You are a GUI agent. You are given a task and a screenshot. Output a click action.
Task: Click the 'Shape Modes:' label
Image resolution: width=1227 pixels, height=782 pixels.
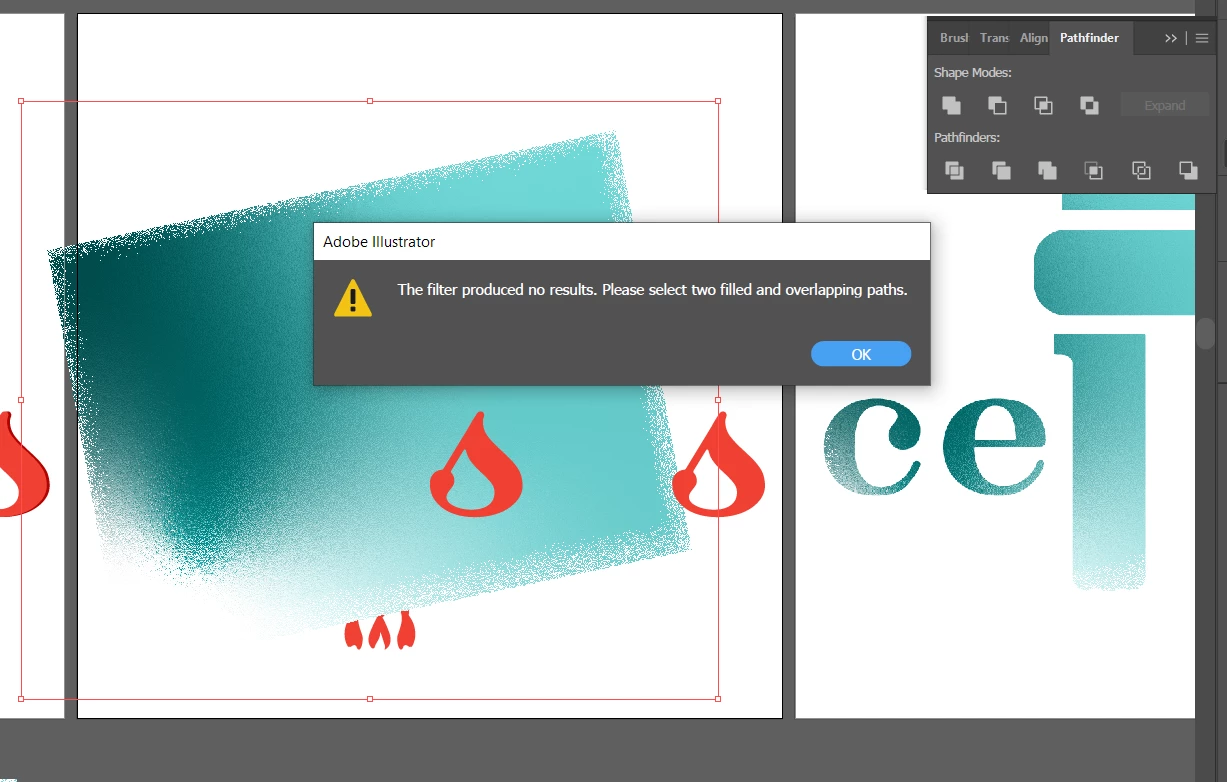[972, 73]
